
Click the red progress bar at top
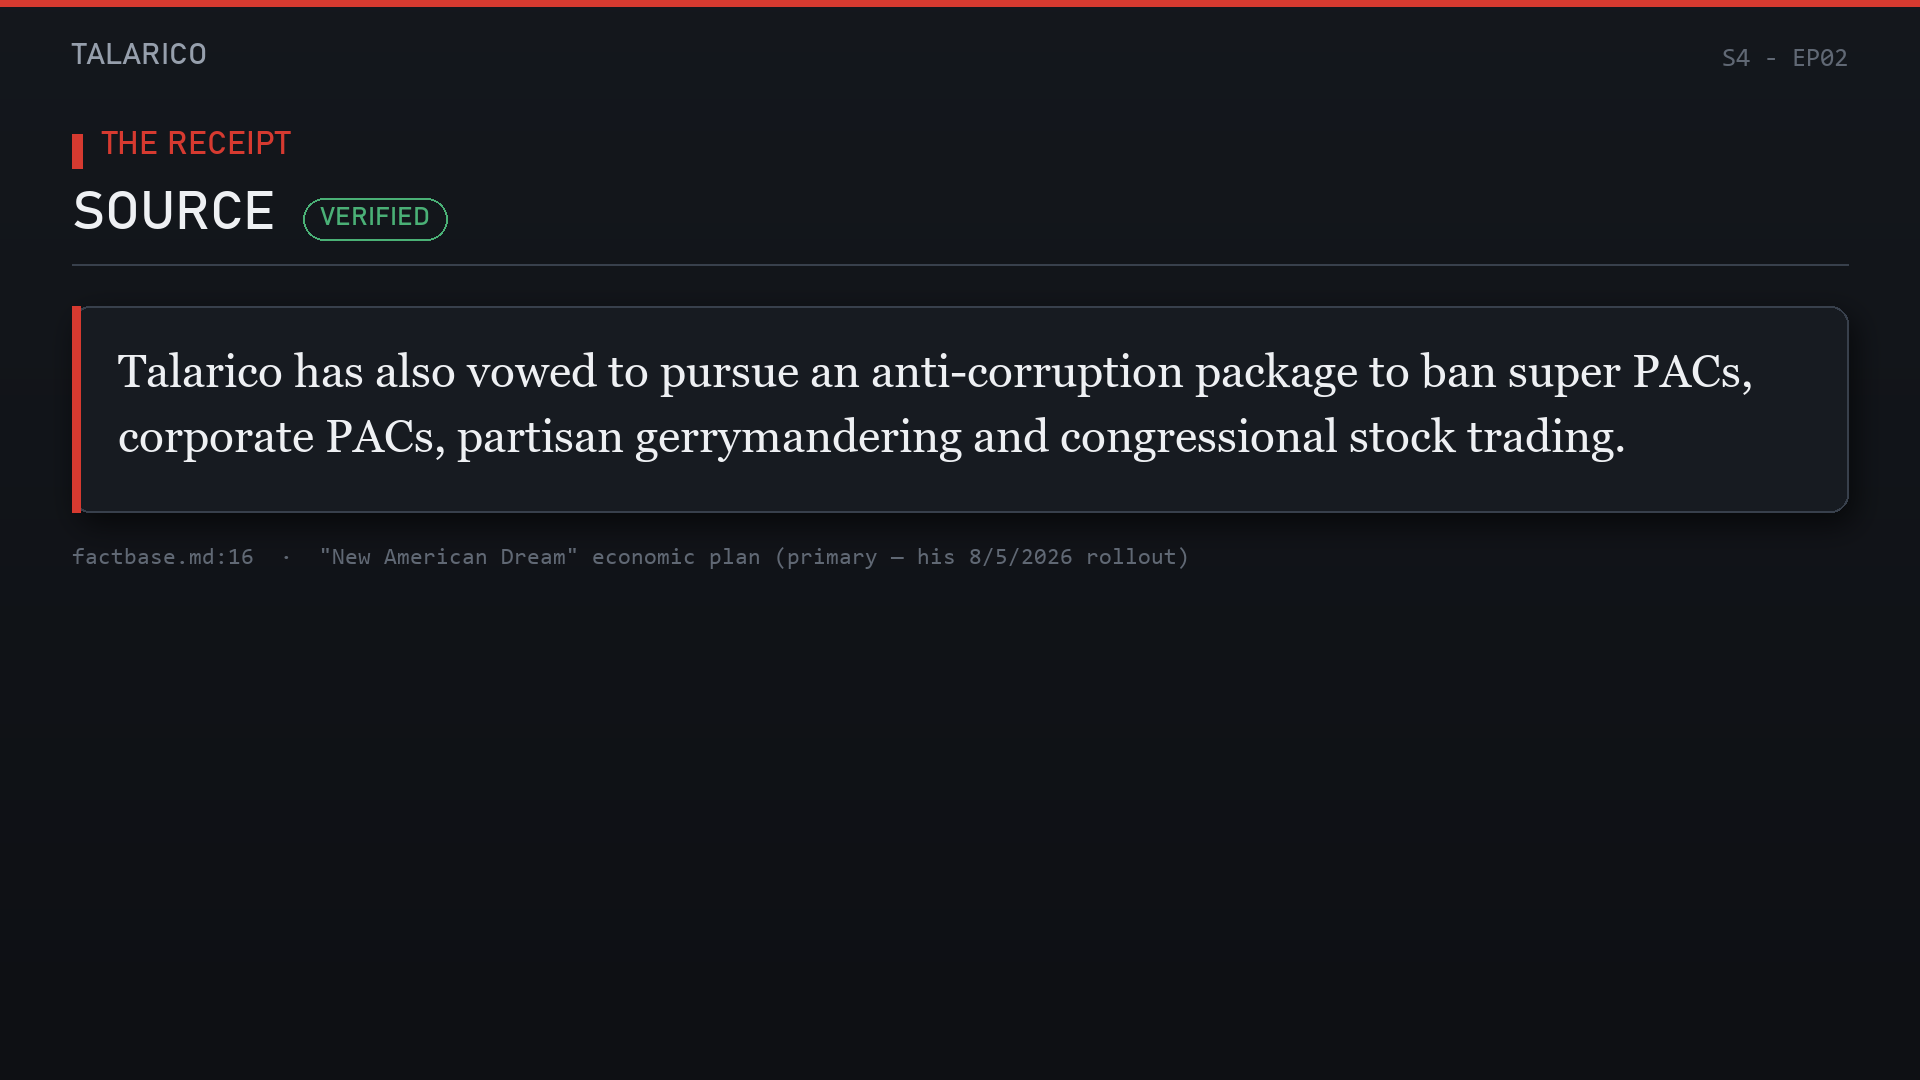pyautogui.click(x=960, y=3)
